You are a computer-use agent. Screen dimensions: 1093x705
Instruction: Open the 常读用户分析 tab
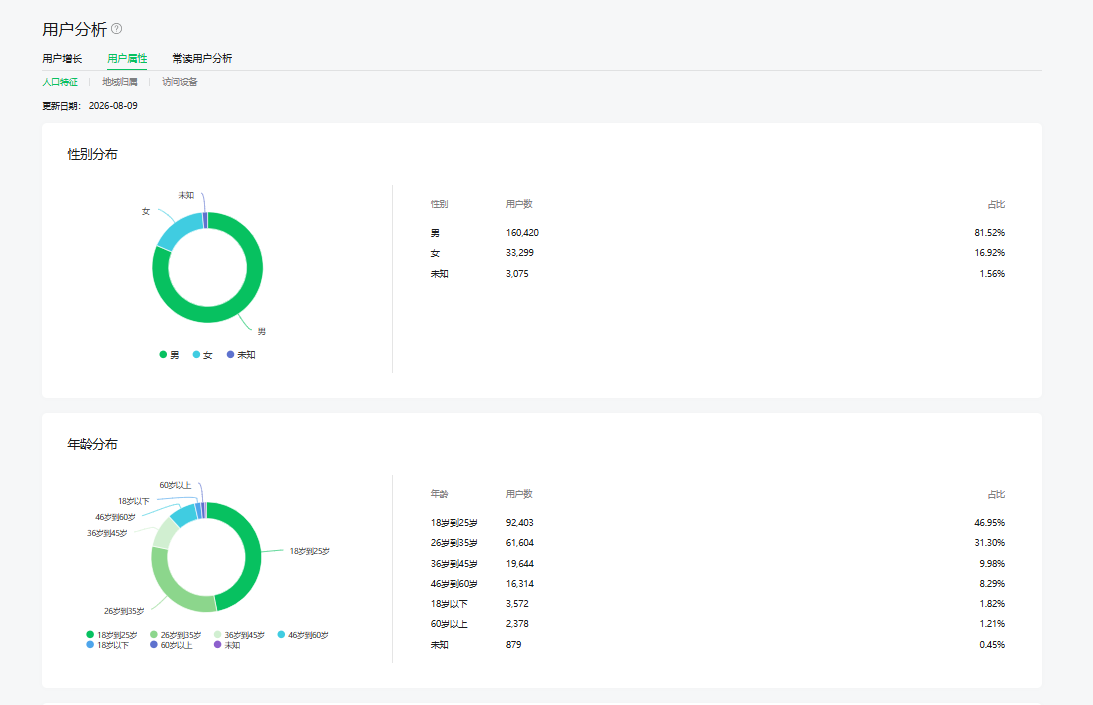[x=202, y=59]
